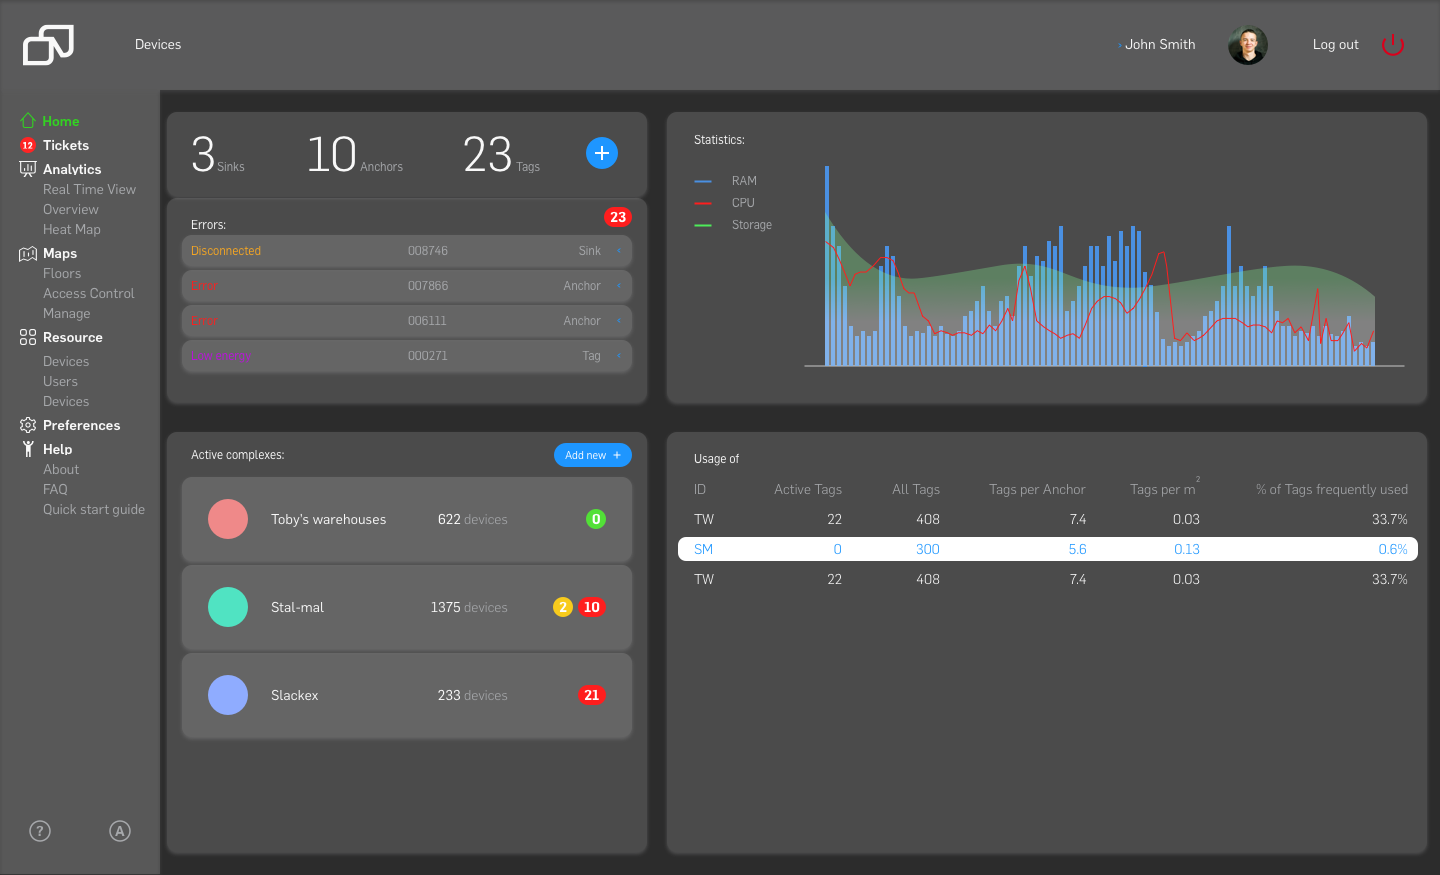Click the Analytics presentation chart icon
1440x875 pixels.
(x=28, y=169)
